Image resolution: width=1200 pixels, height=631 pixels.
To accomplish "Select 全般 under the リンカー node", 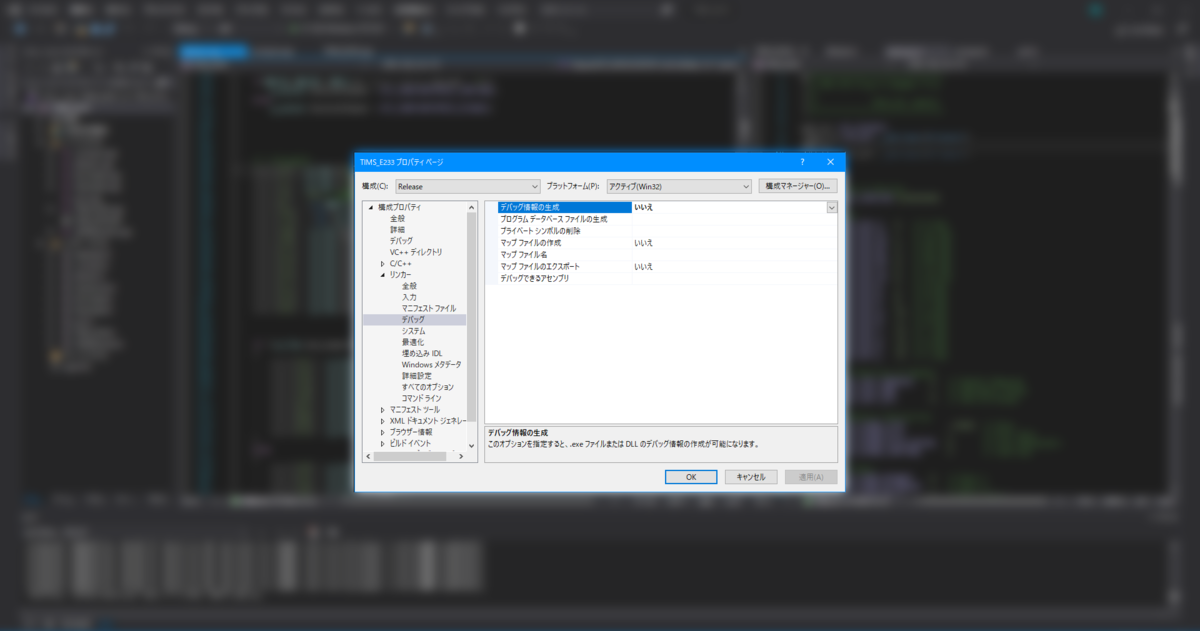I will click(x=409, y=286).
